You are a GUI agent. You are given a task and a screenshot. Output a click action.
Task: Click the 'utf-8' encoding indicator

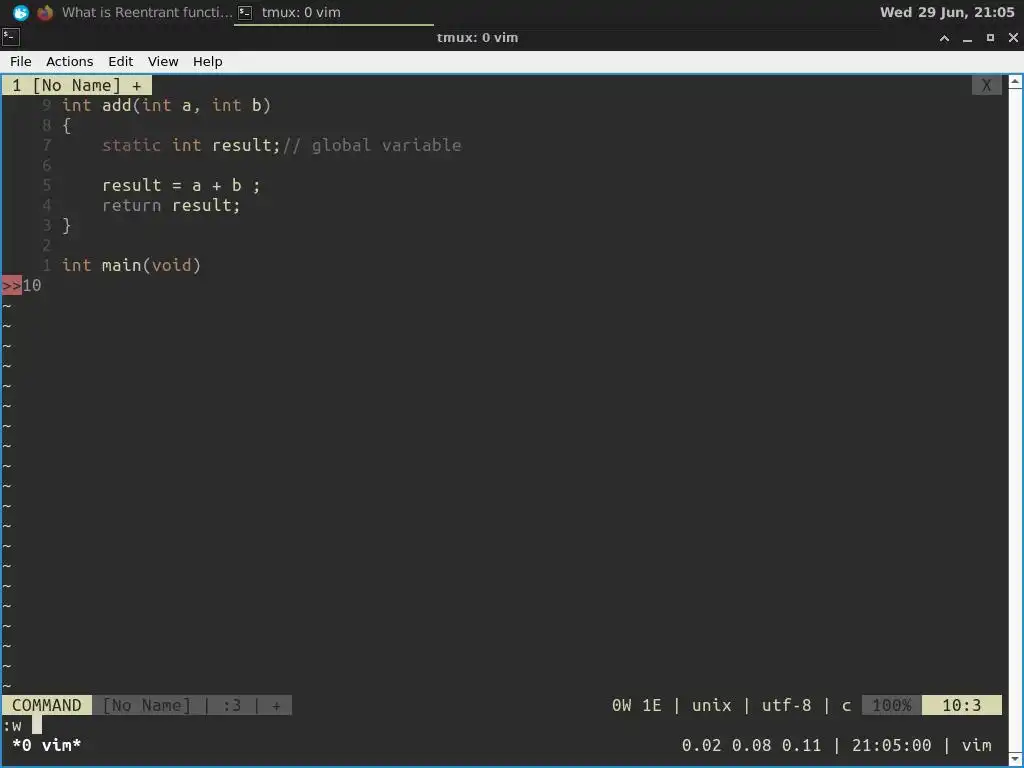pos(786,705)
